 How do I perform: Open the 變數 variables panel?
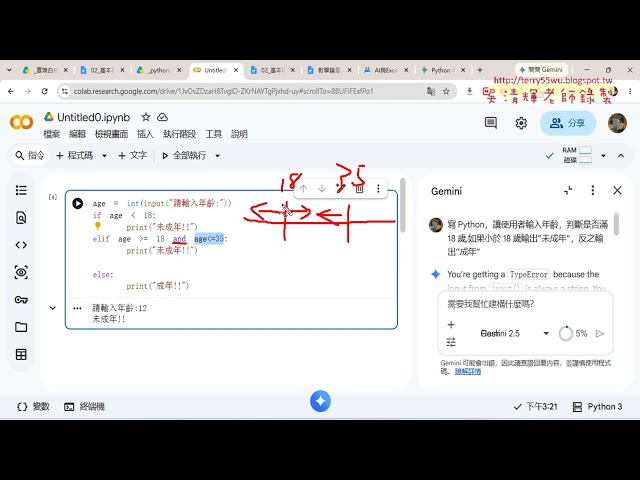[33, 407]
